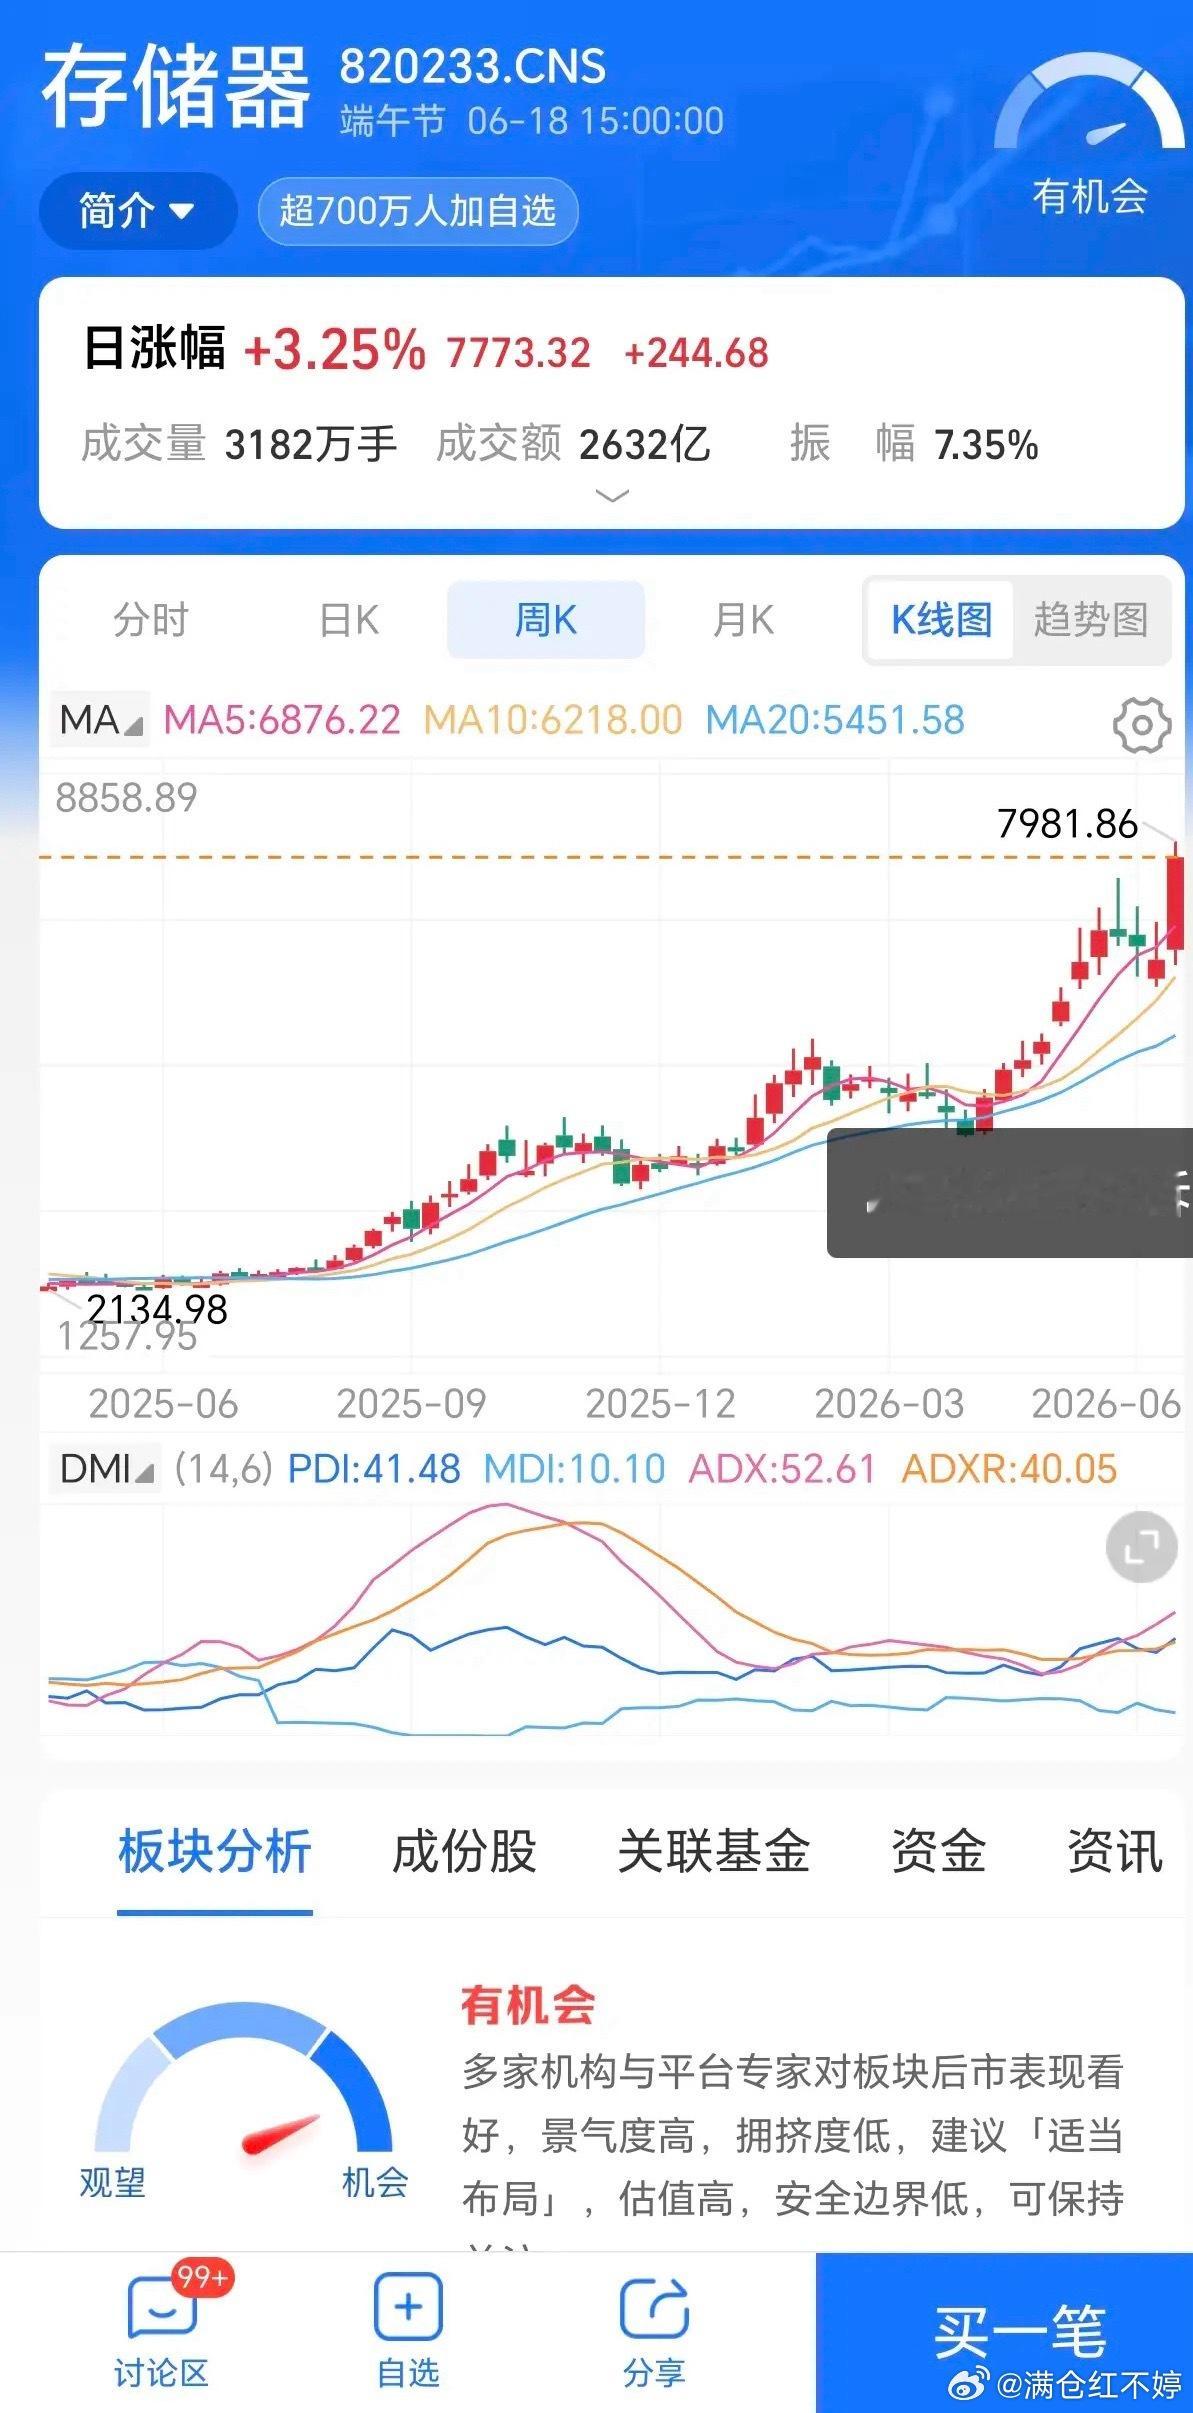Tap the 7981.86 high price marker
This screenshot has height=2413, width=1193.
point(1067,824)
